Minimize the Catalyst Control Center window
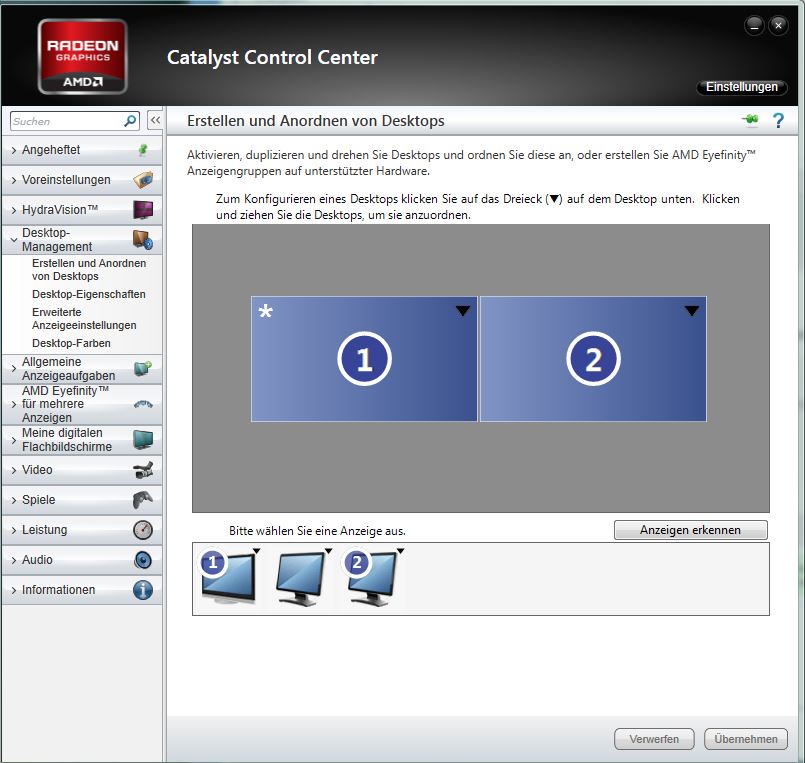The image size is (805, 763). (x=754, y=25)
